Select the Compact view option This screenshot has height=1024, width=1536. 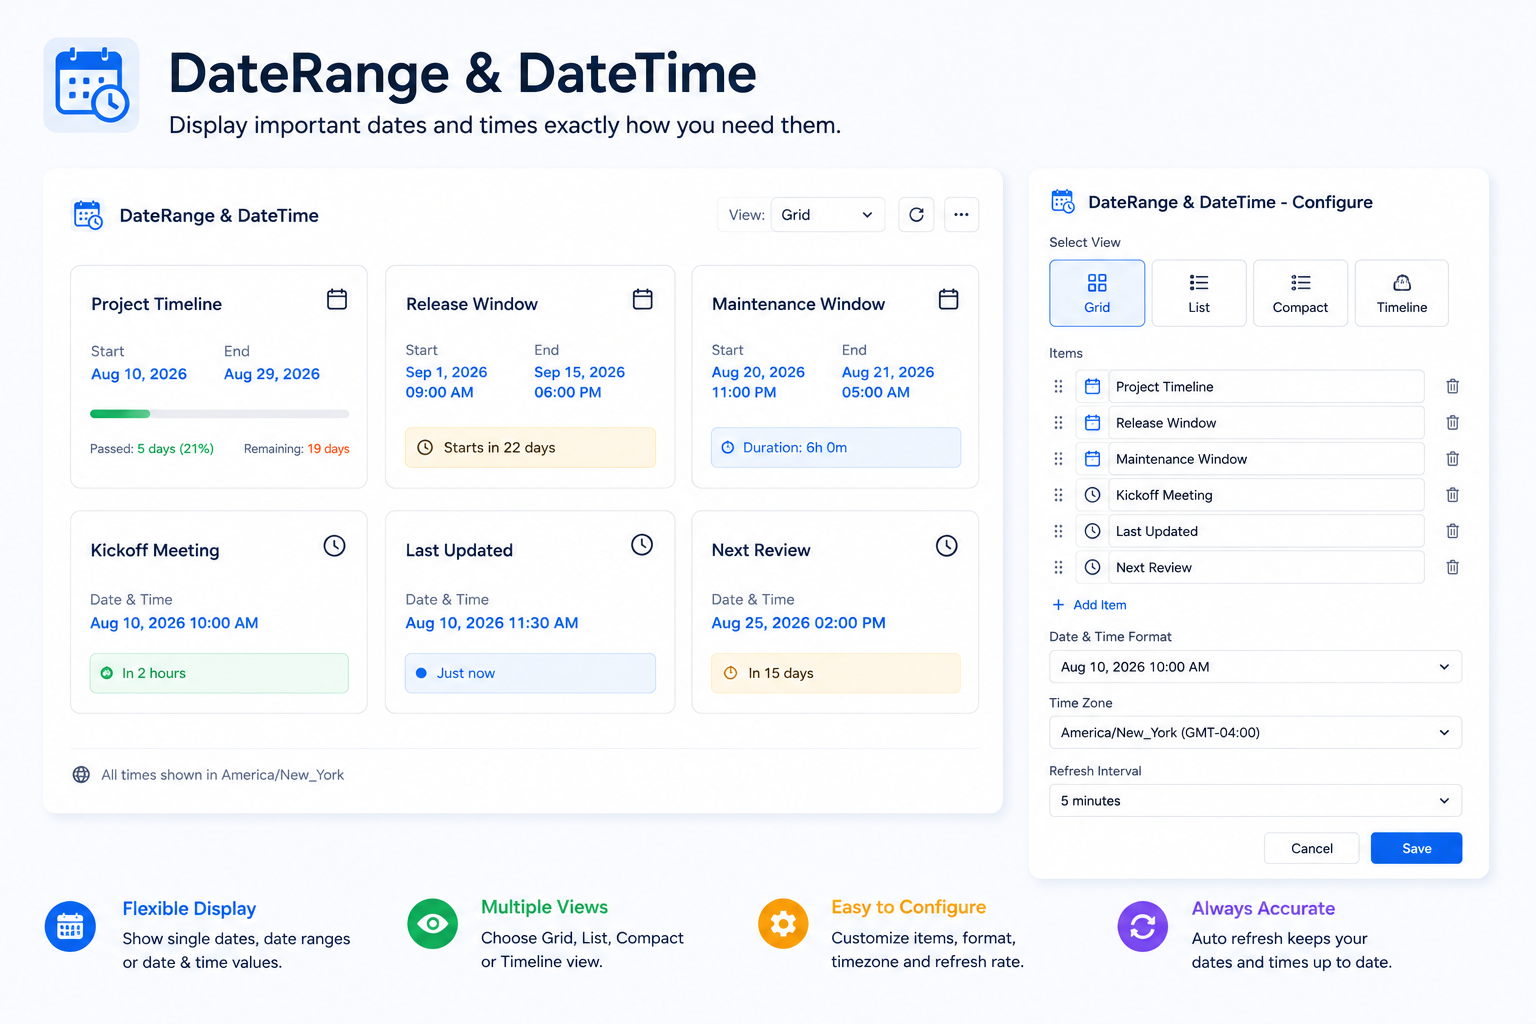click(1300, 293)
